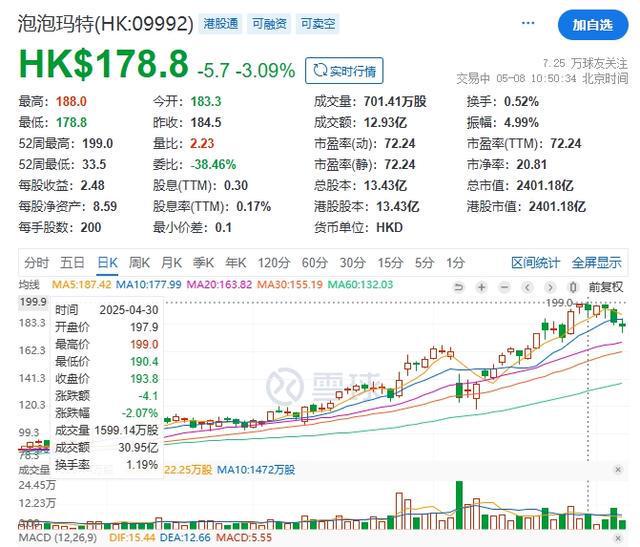The image size is (640, 547).
Task: Click the 换手 0.52% value
Action: coord(521,101)
